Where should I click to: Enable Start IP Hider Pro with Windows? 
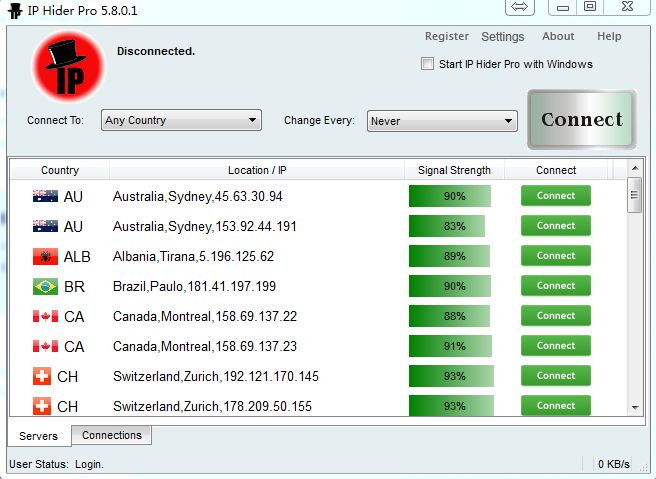(x=428, y=64)
